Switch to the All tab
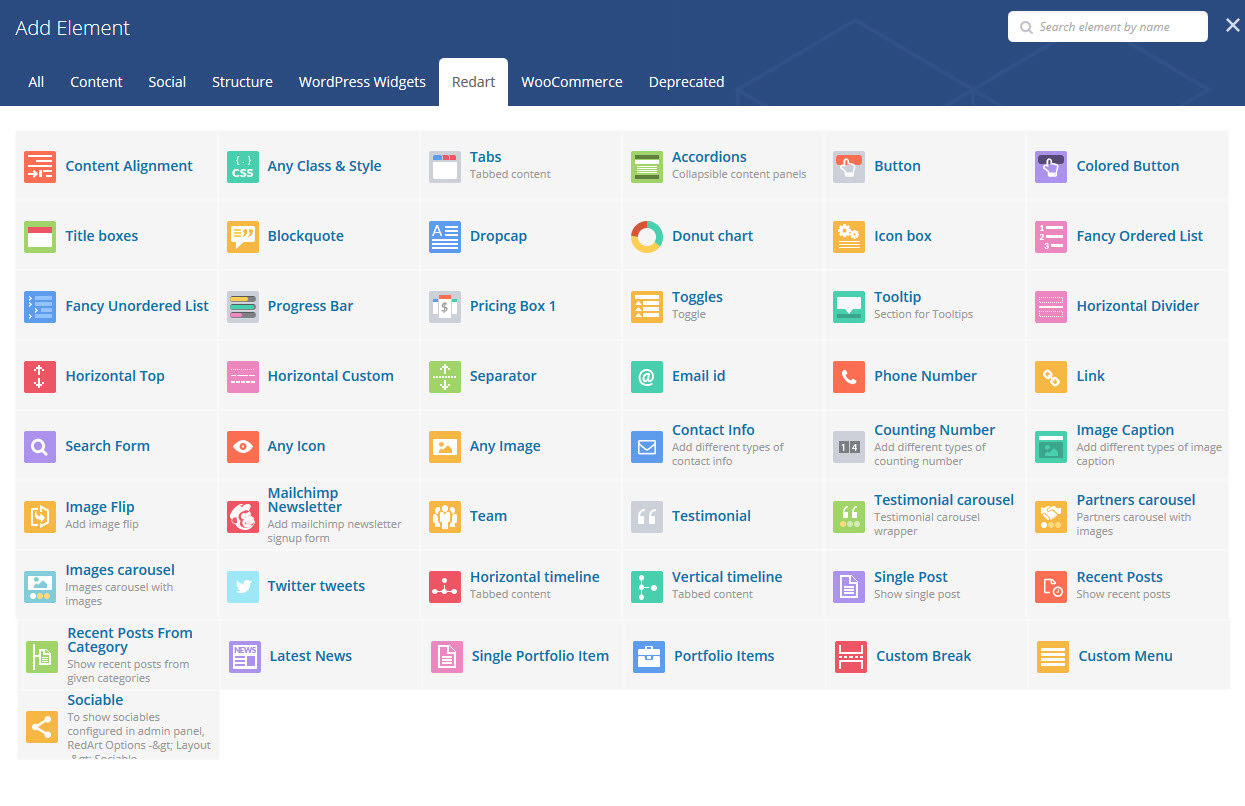The width and height of the screenshot is (1245, 806). click(x=36, y=82)
